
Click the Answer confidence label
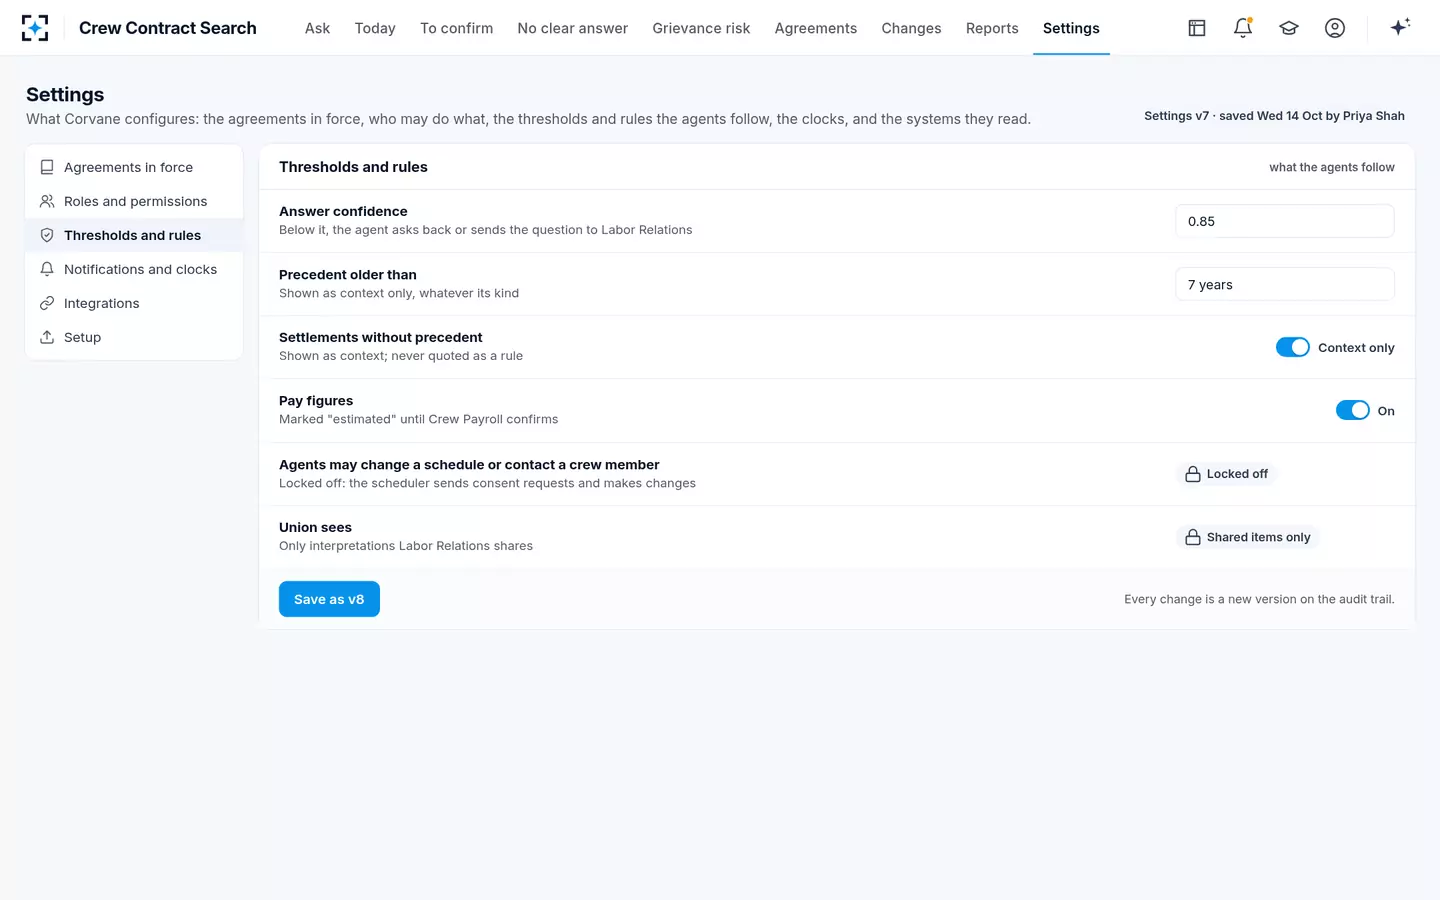click(343, 211)
